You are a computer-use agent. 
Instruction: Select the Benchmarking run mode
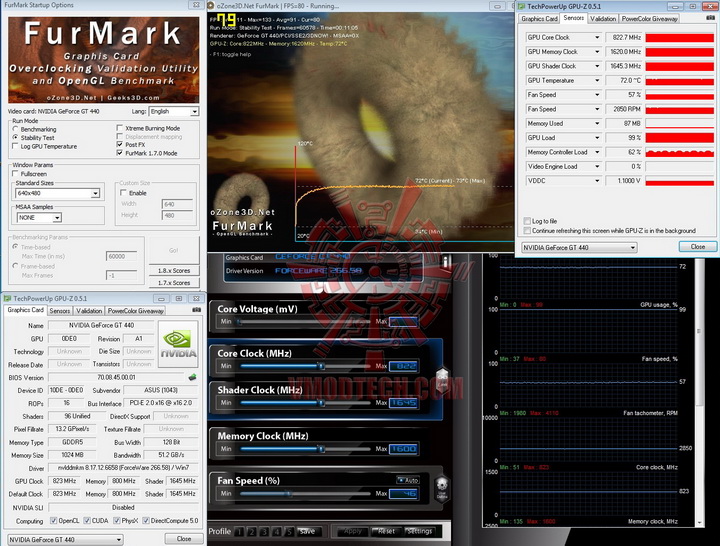click(x=16, y=129)
